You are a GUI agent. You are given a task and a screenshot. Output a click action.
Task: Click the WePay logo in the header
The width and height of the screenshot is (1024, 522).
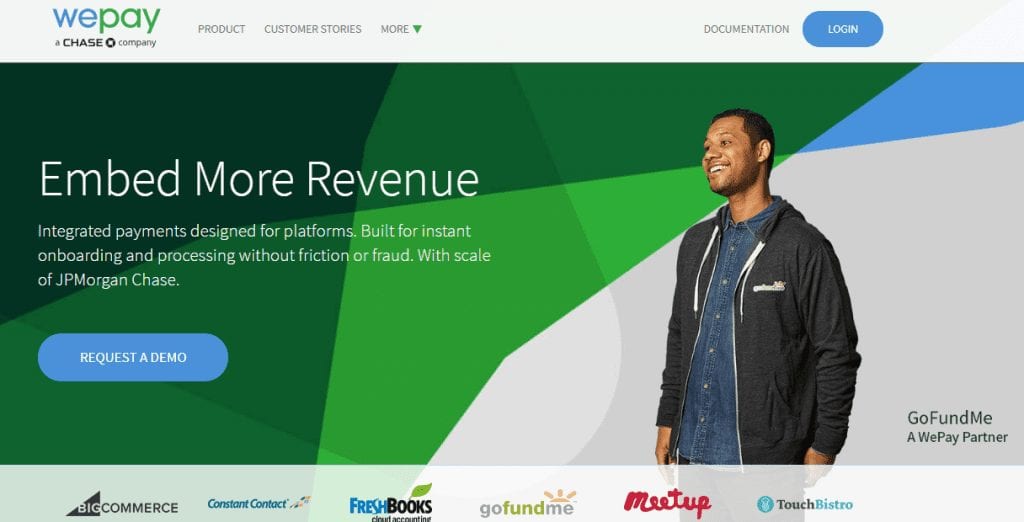[106, 27]
